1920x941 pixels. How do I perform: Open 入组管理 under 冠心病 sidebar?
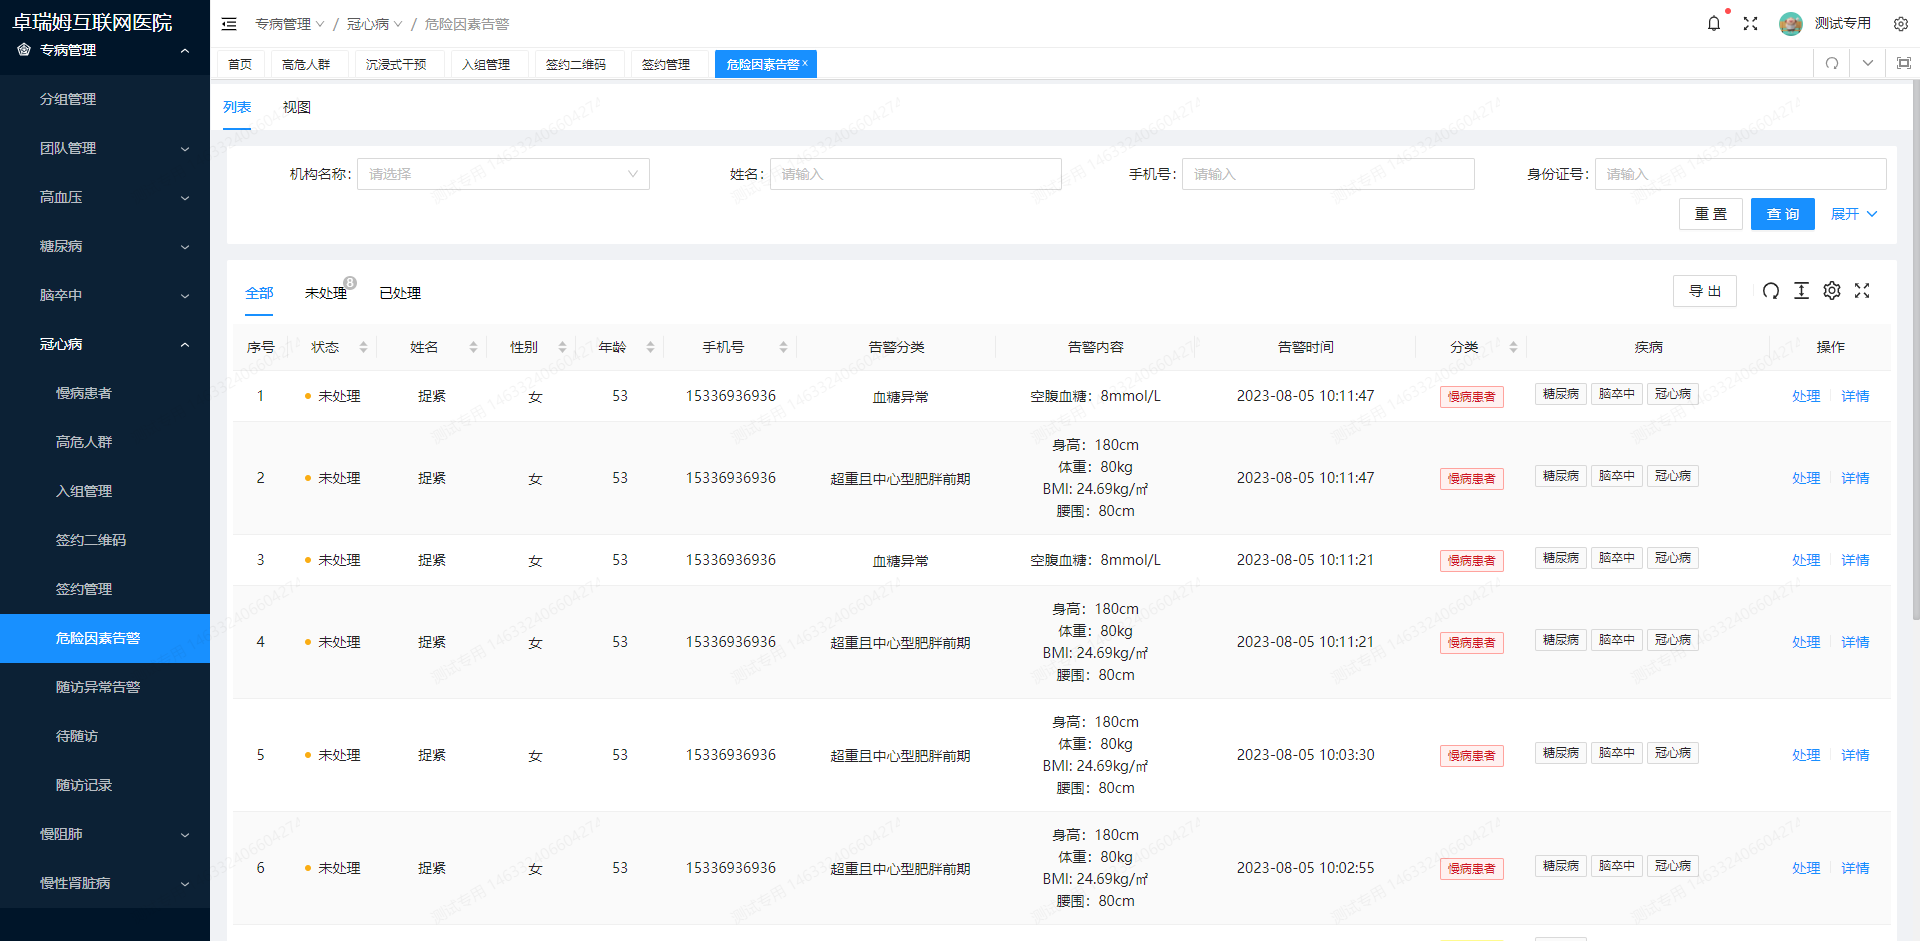coord(105,491)
